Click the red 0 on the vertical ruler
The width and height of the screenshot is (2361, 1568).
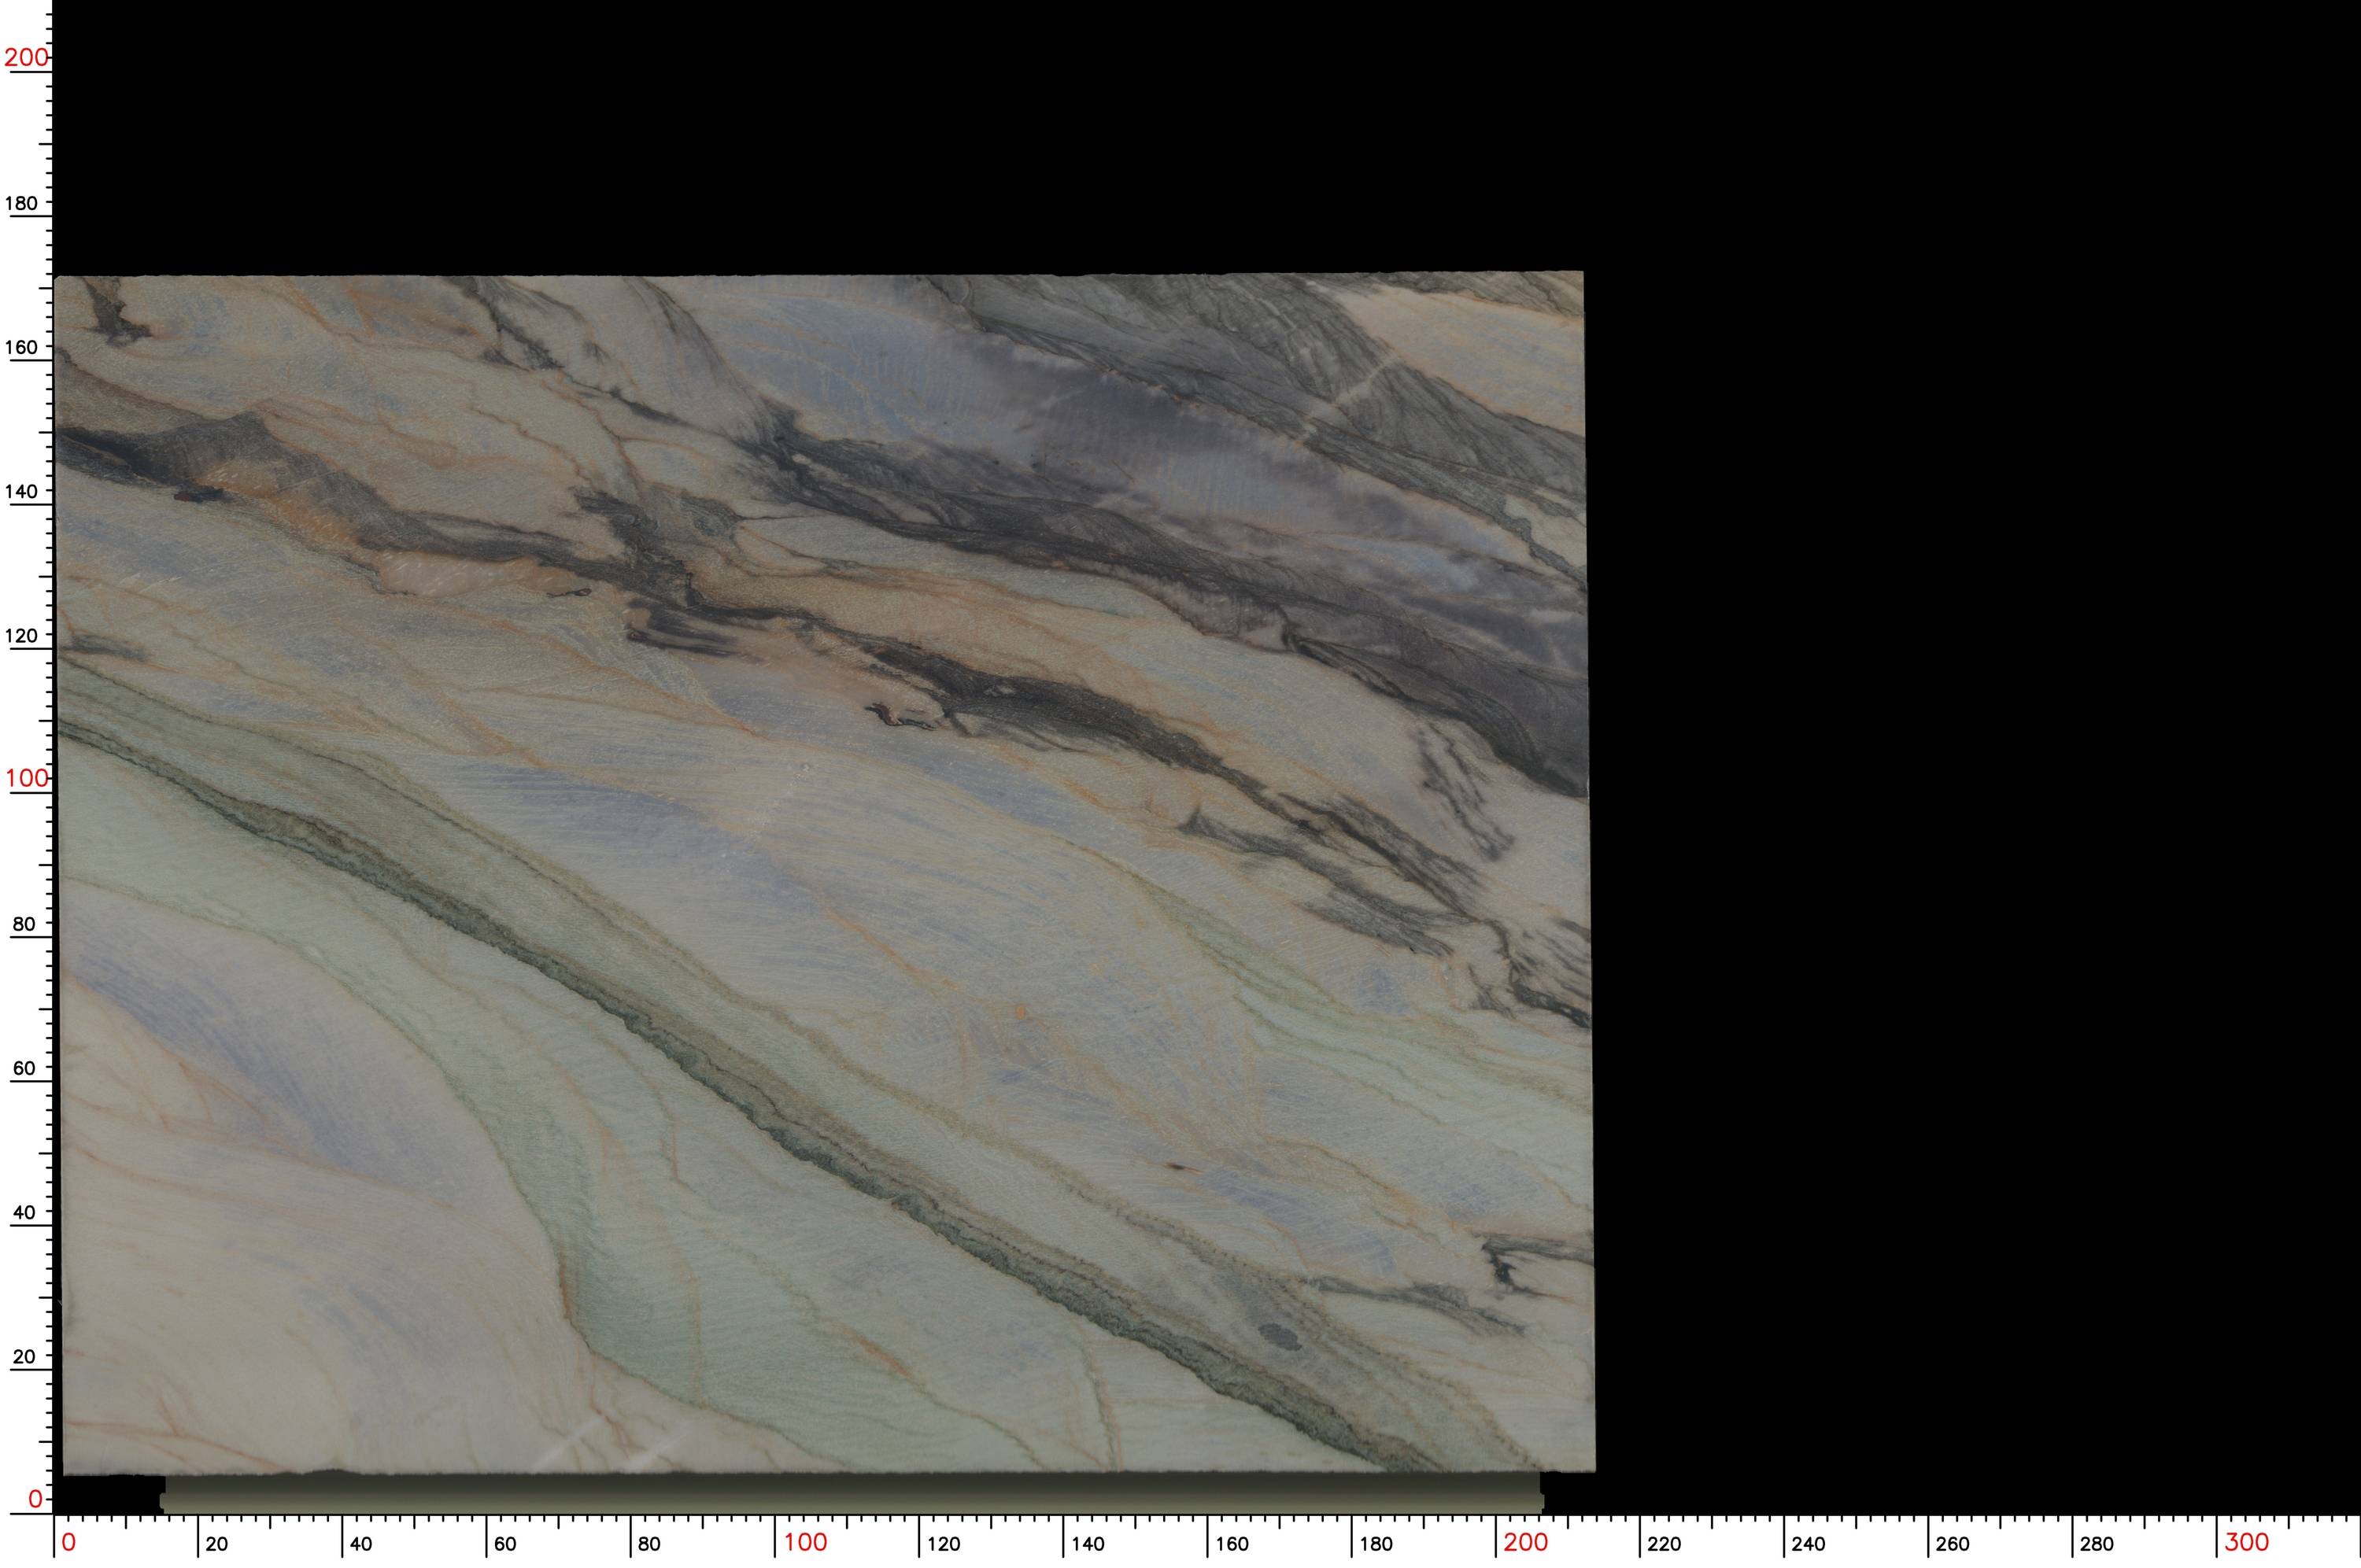(35, 1499)
